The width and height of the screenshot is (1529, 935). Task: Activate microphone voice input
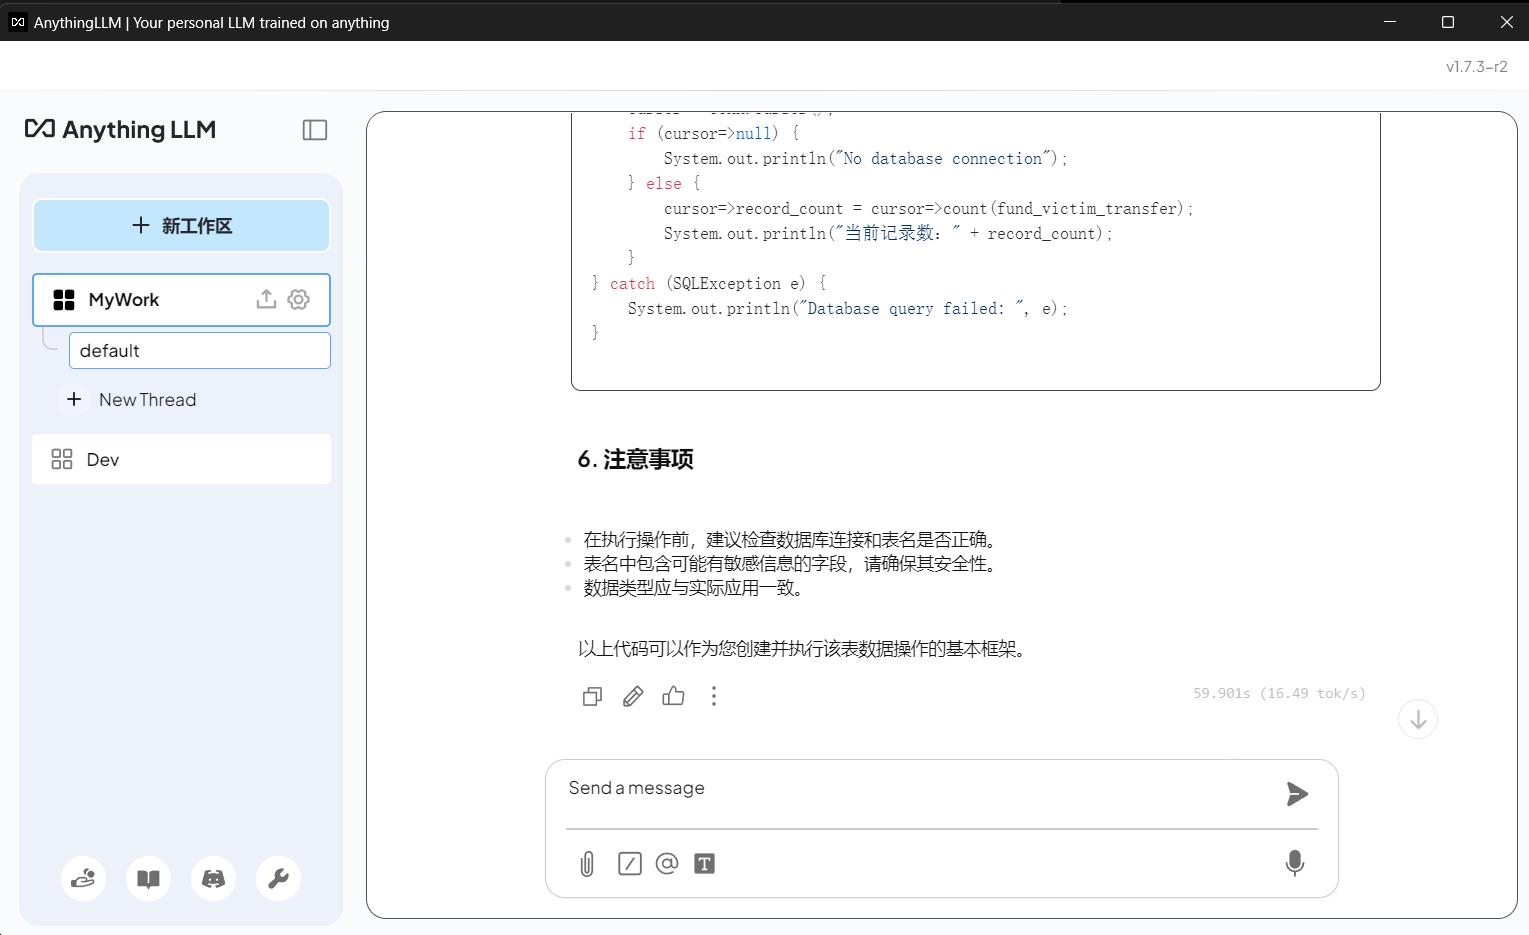1294,863
